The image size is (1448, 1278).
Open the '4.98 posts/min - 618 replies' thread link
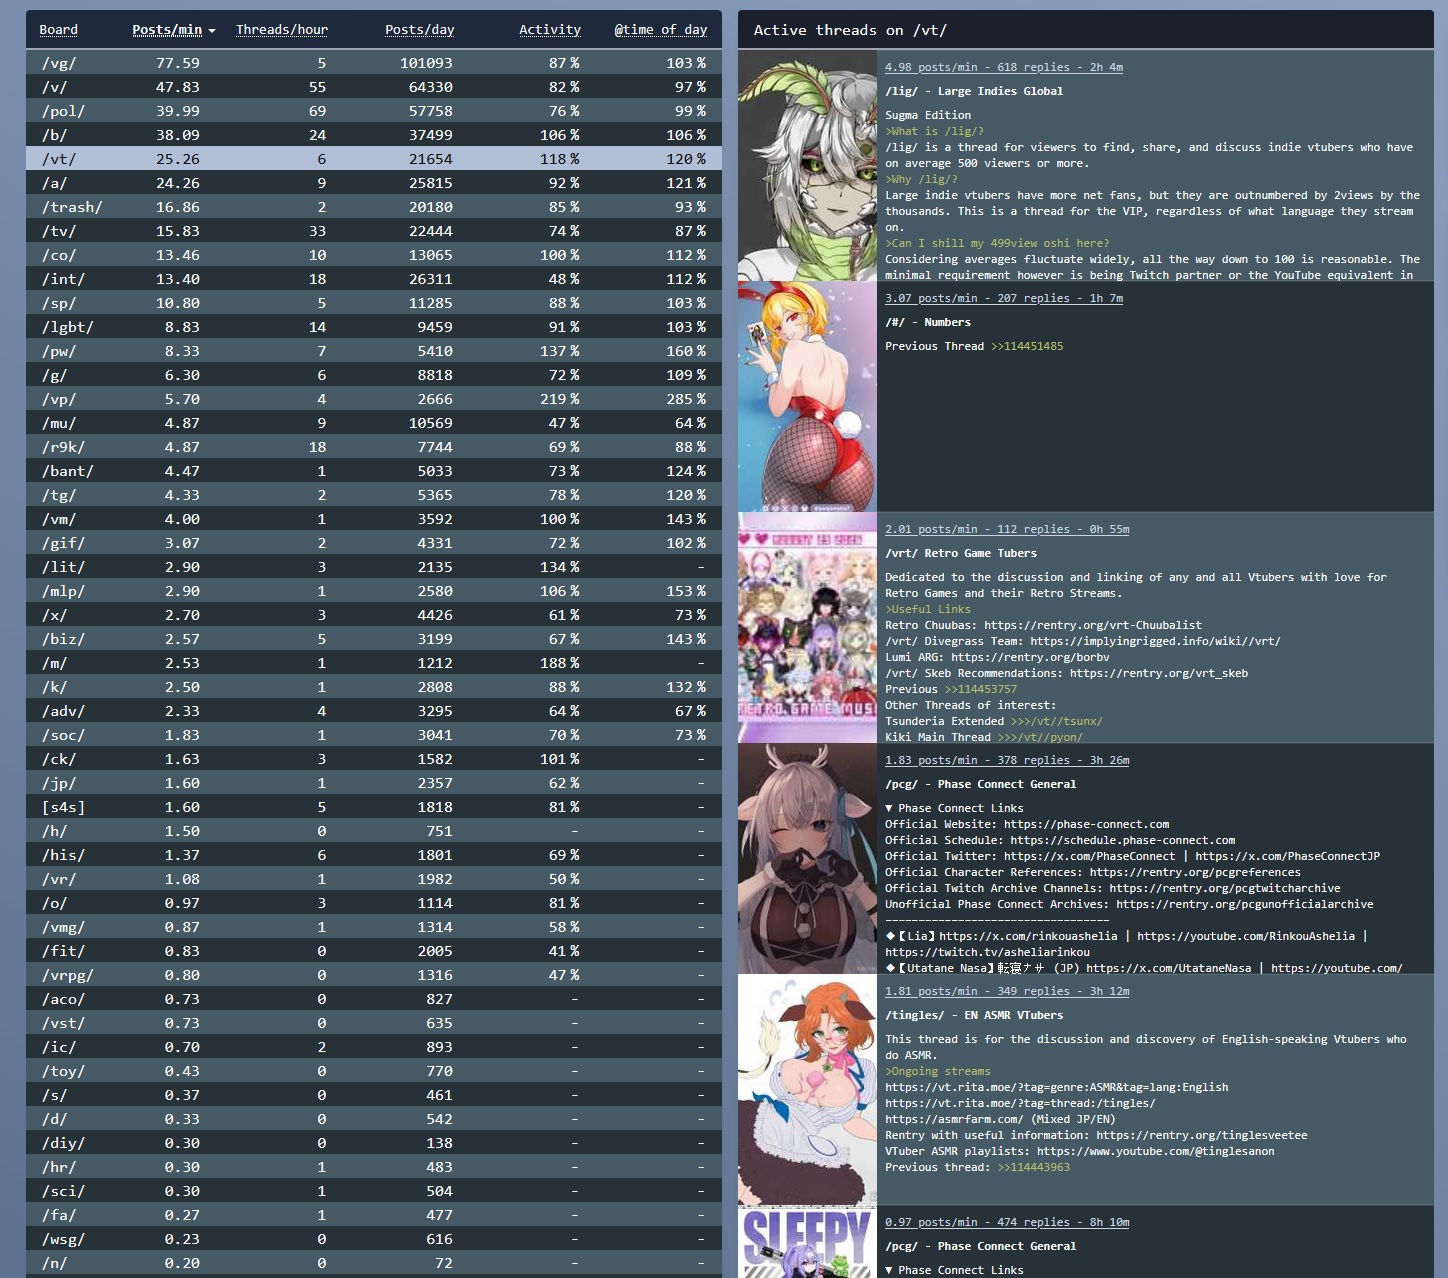coord(1004,67)
